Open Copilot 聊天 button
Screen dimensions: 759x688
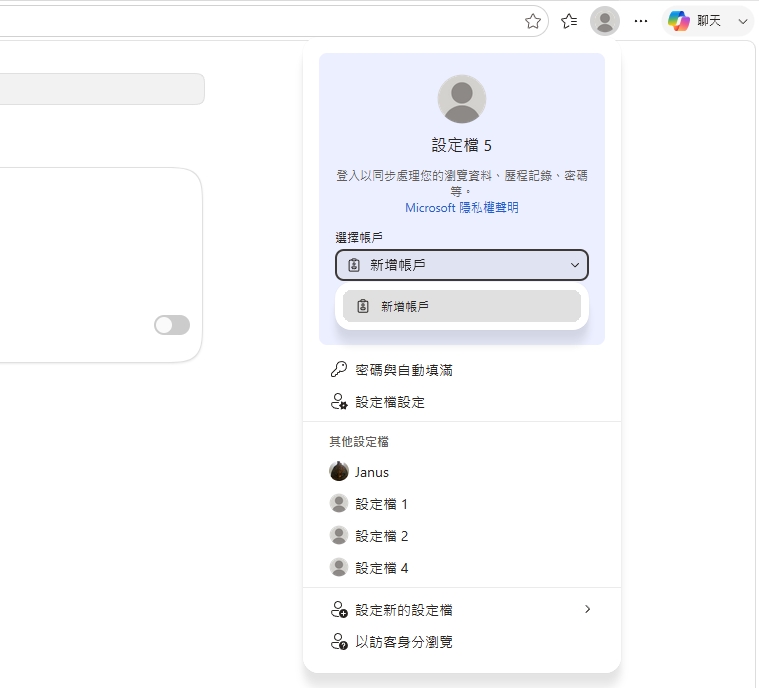(695, 21)
